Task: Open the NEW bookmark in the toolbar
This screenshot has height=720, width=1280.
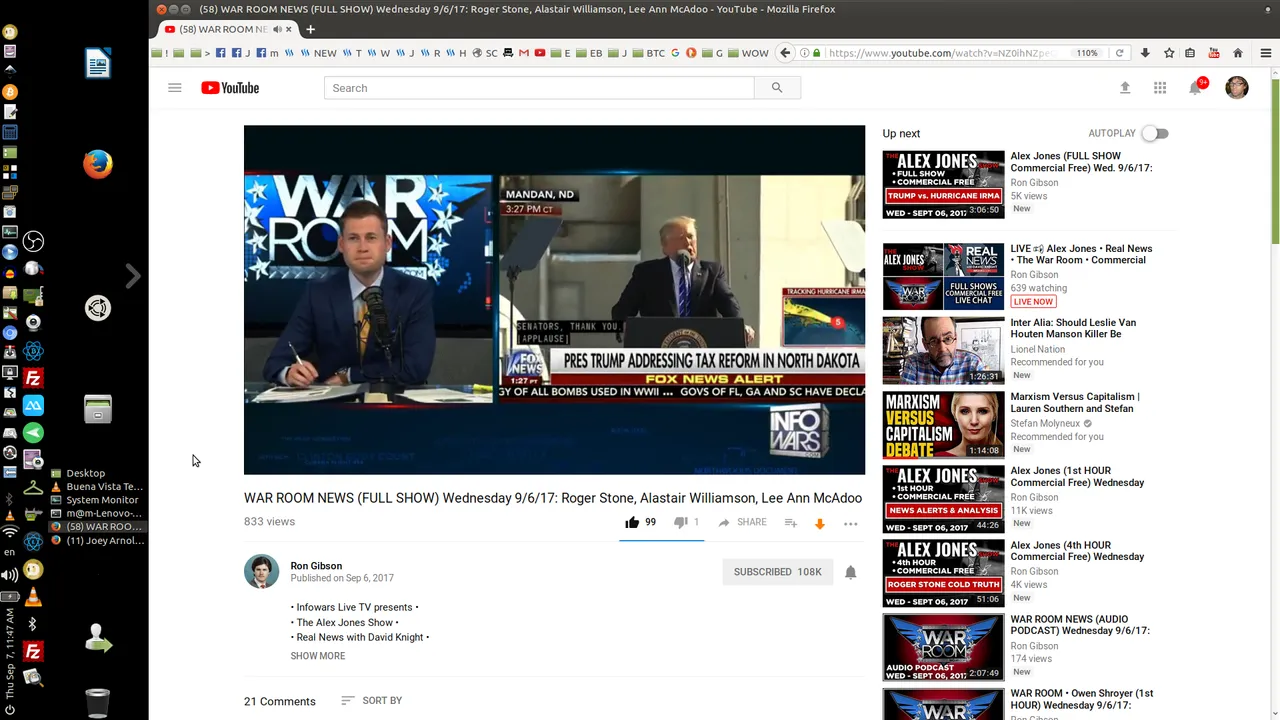Action: [319, 53]
